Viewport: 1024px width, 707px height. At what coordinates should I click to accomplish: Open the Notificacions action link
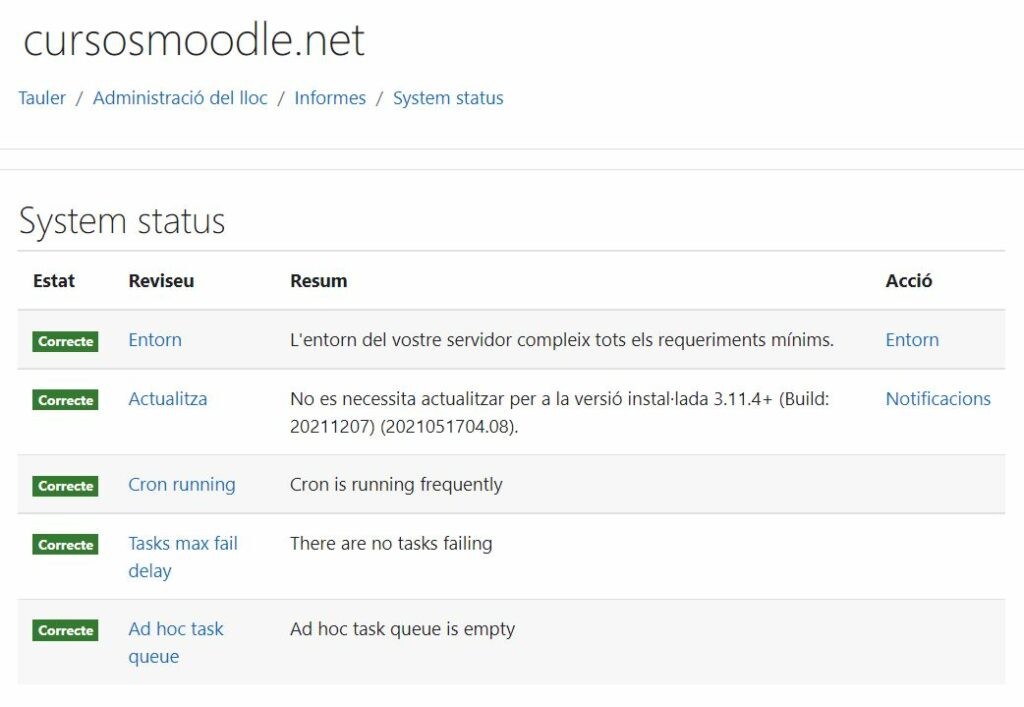click(x=938, y=398)
